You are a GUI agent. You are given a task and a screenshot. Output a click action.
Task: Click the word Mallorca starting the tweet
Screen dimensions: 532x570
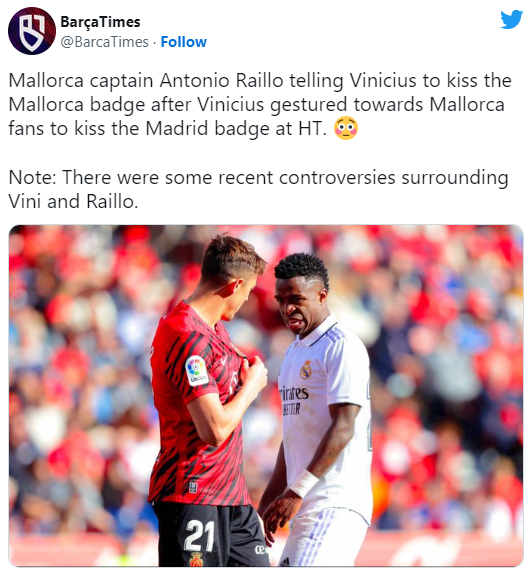(x=46, y=80)
